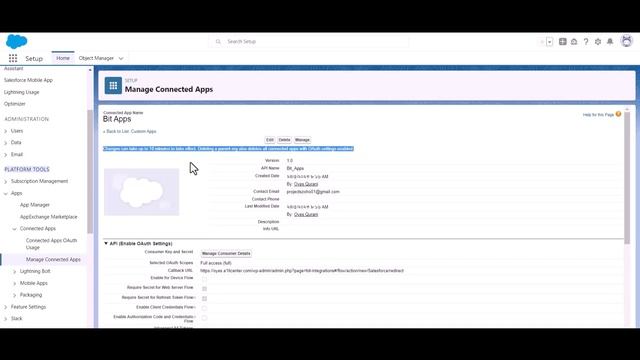Expand the Data section

tap(6, 143)
